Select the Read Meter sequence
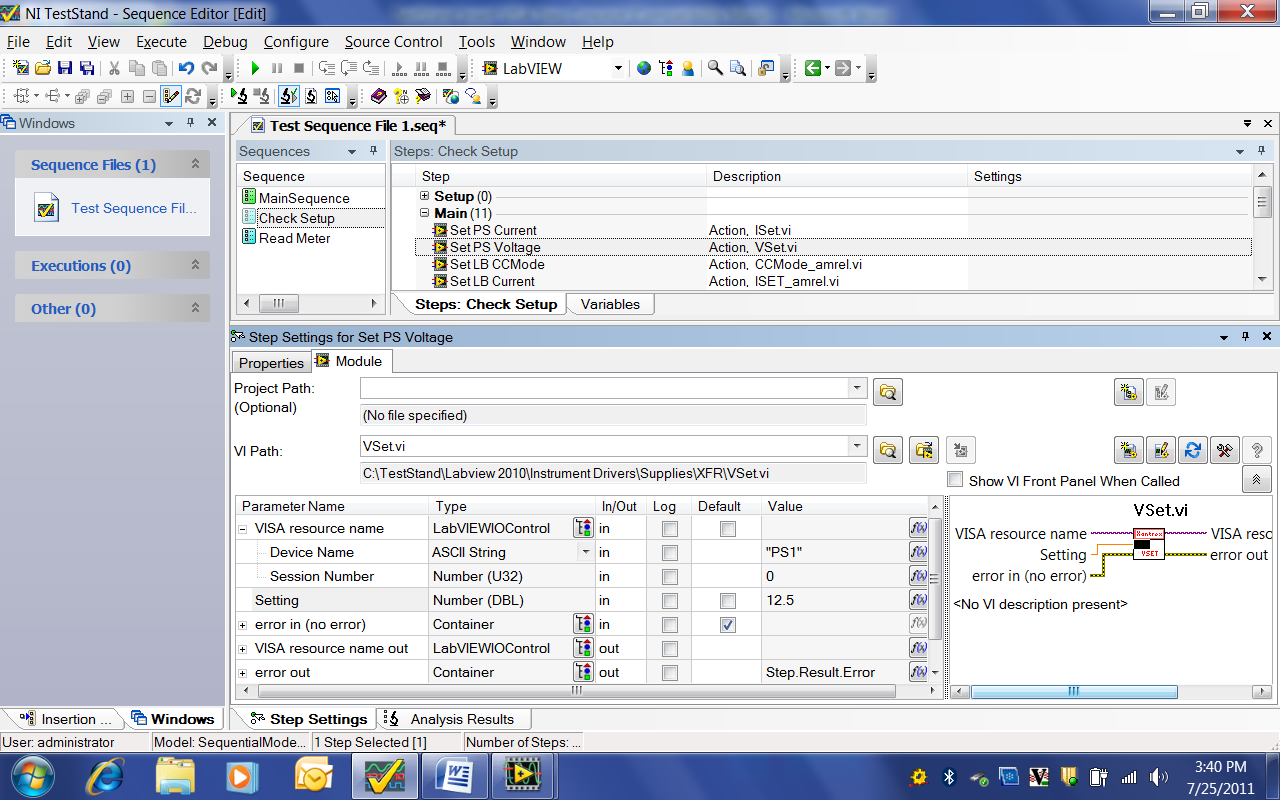Viewport: 1280px width, 800px height. pyautogui.click(x=294, y=238)
